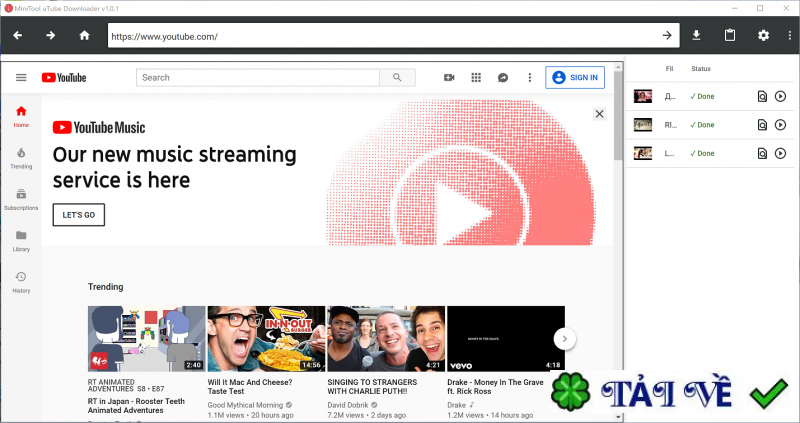Open YouTube three-dot settings menu

pyautogui.click(x=529, y=77)
